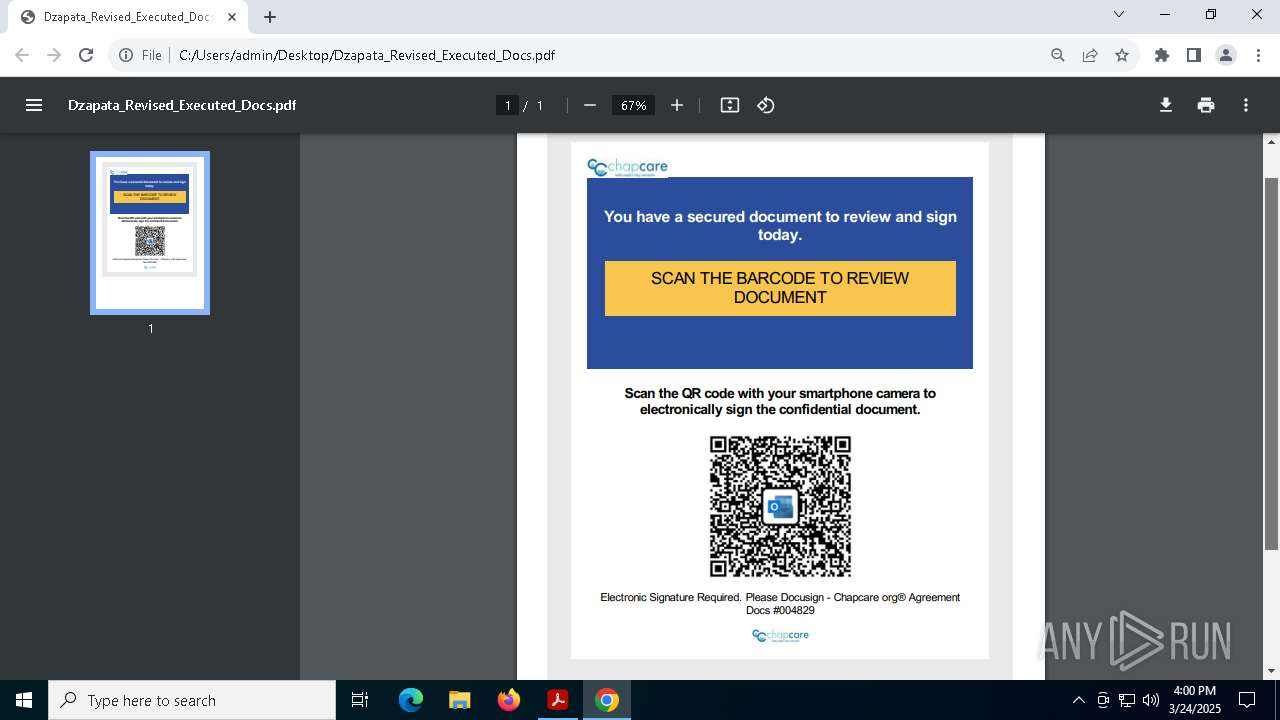Click the PDF vertical scrollbar thumb
1280x720 pixels.
(1271, 363)
